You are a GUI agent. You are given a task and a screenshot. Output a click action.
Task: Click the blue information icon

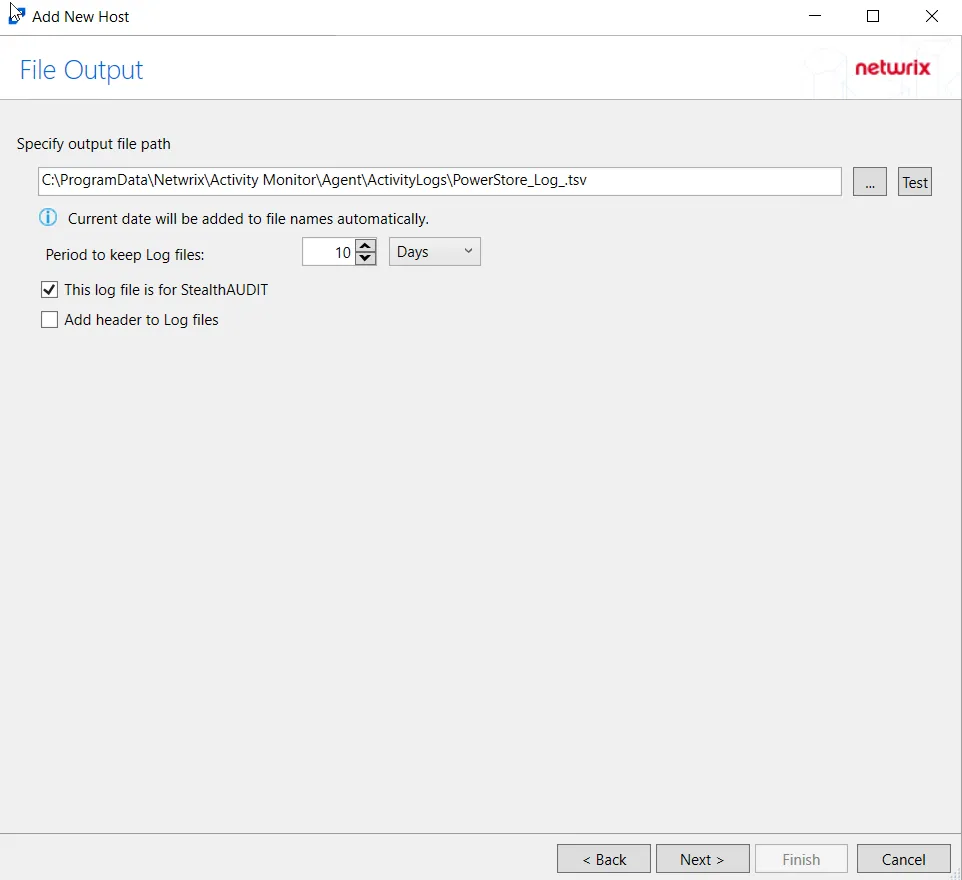point(48,218)
